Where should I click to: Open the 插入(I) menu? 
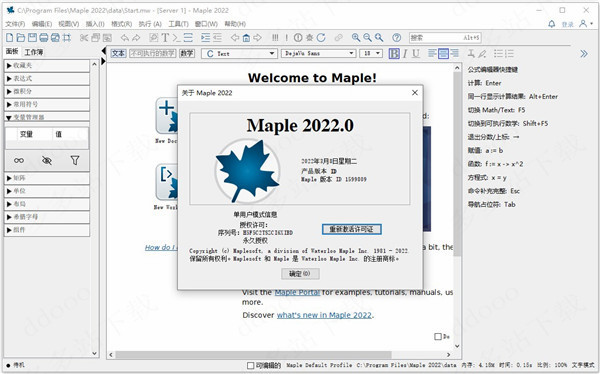tap(95, 24)
